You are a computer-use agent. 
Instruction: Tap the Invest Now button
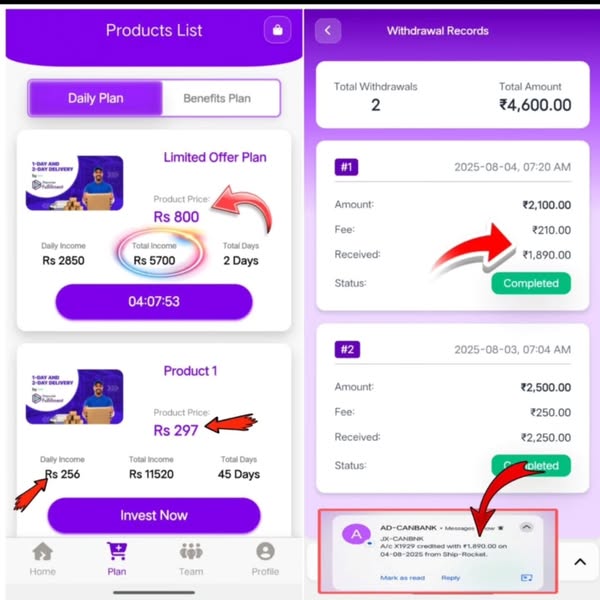[x=154, y=515]
